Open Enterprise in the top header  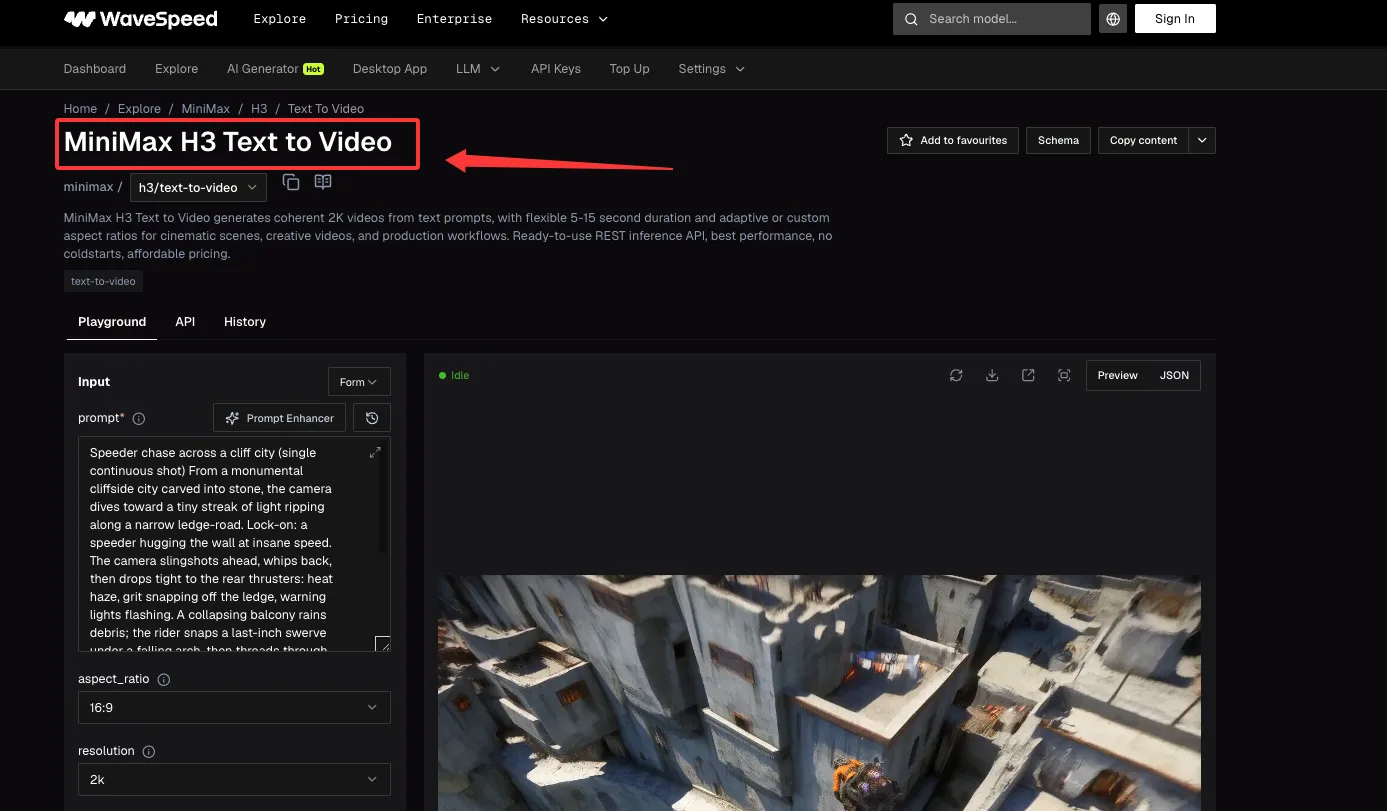[454, 19]
